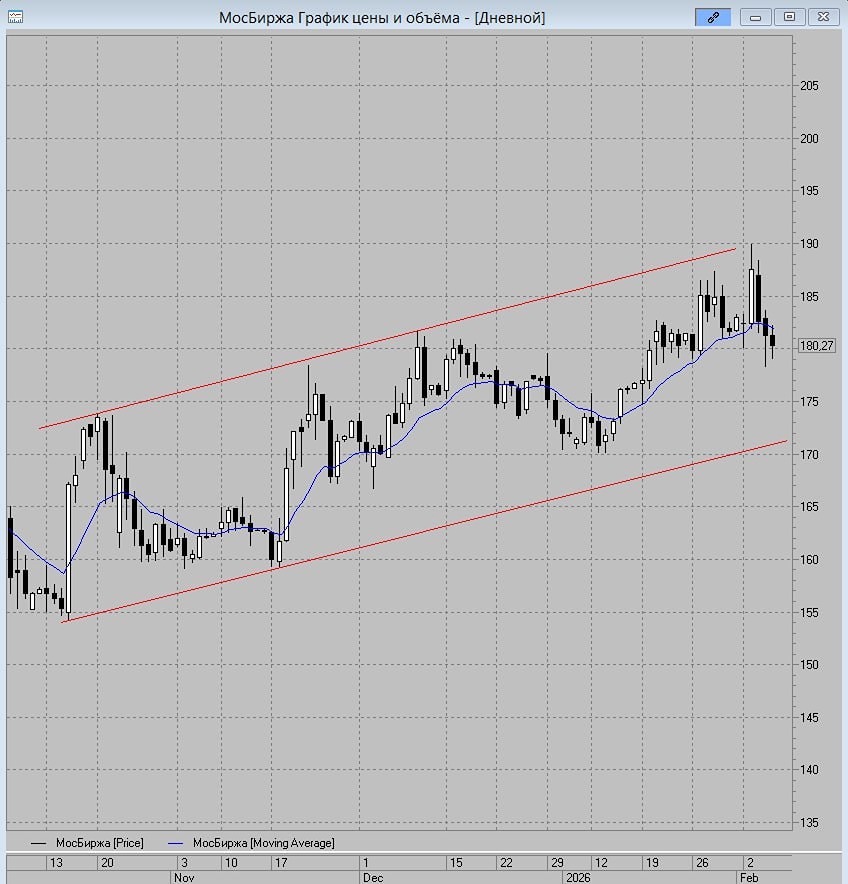Viewport: 848px width, 884px height.
Task: Click the Nov month label on time axis
Action: click(184, 877)
